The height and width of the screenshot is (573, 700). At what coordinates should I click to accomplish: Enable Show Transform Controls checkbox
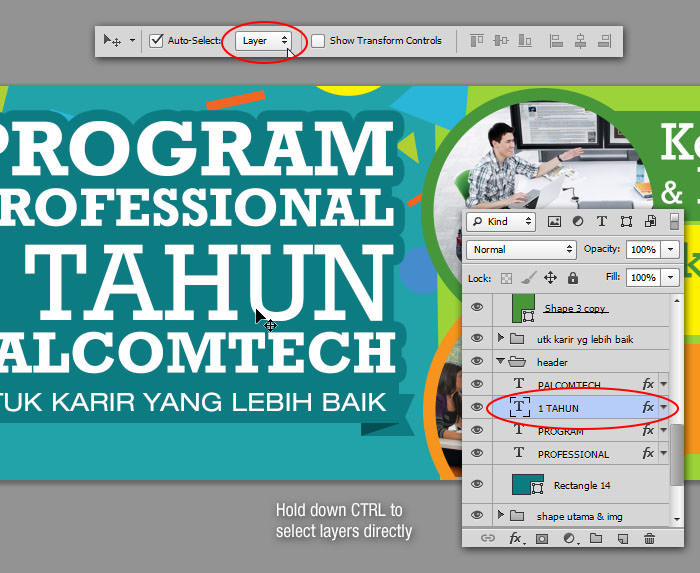tap(318, 41)
